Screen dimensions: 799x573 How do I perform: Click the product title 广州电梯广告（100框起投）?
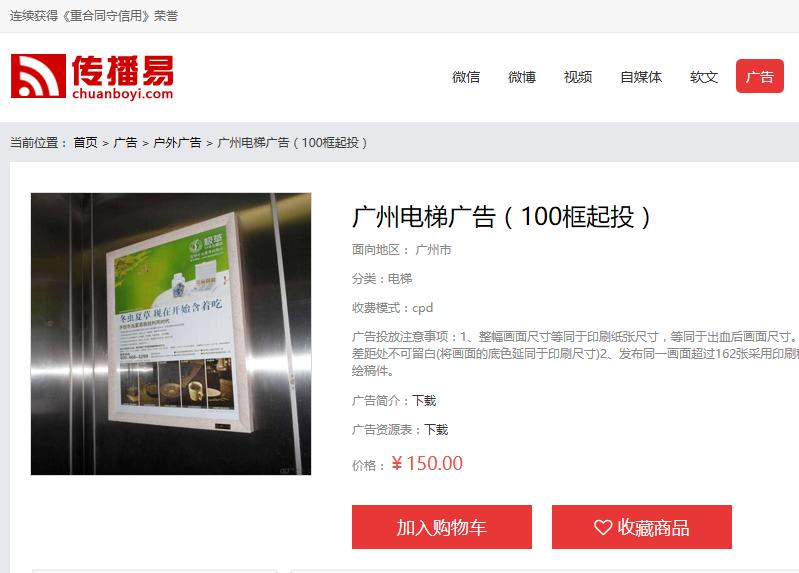click(501, 217)
